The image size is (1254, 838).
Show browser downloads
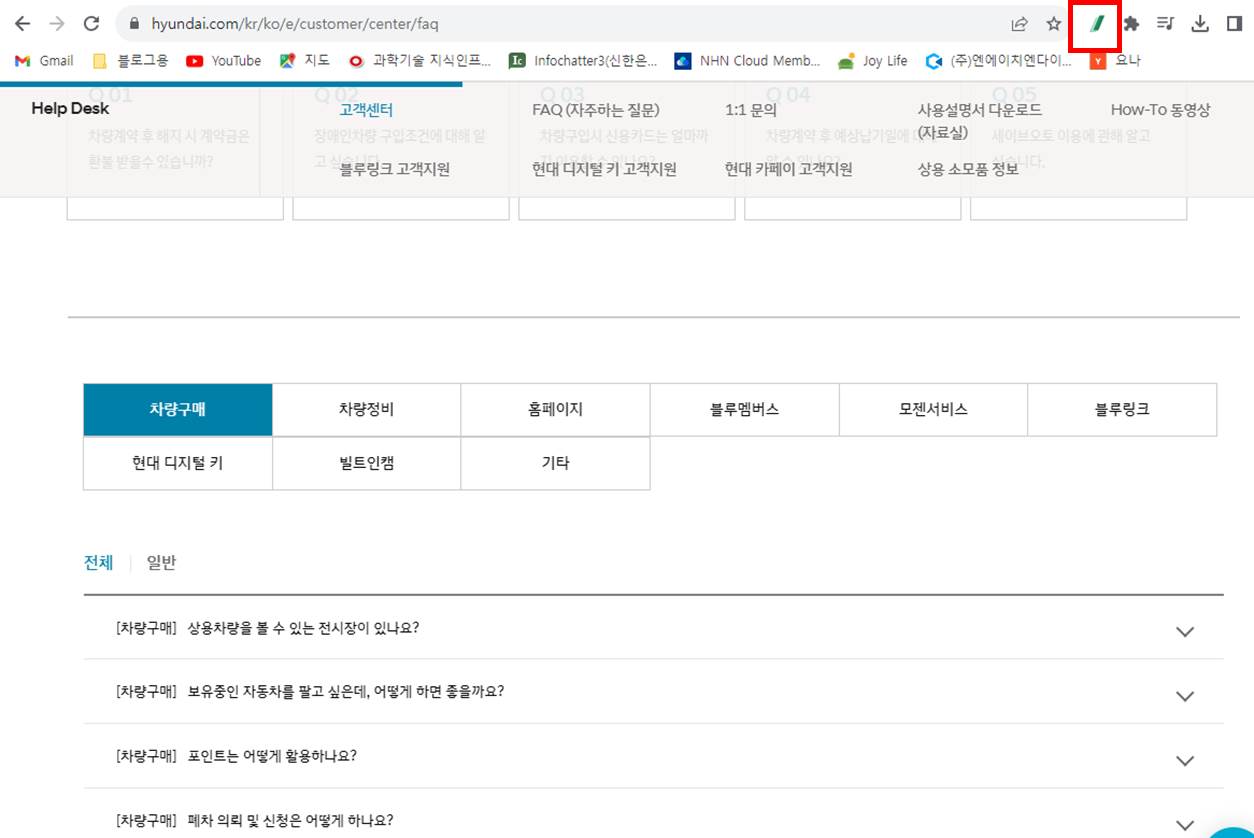[1200, 23]
